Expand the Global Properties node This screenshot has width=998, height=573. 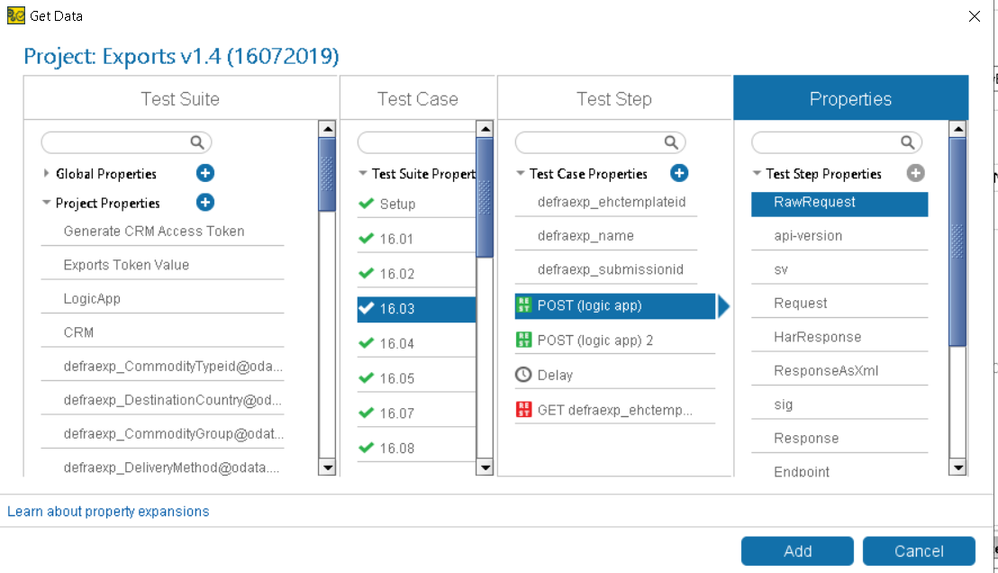[47, 173]
